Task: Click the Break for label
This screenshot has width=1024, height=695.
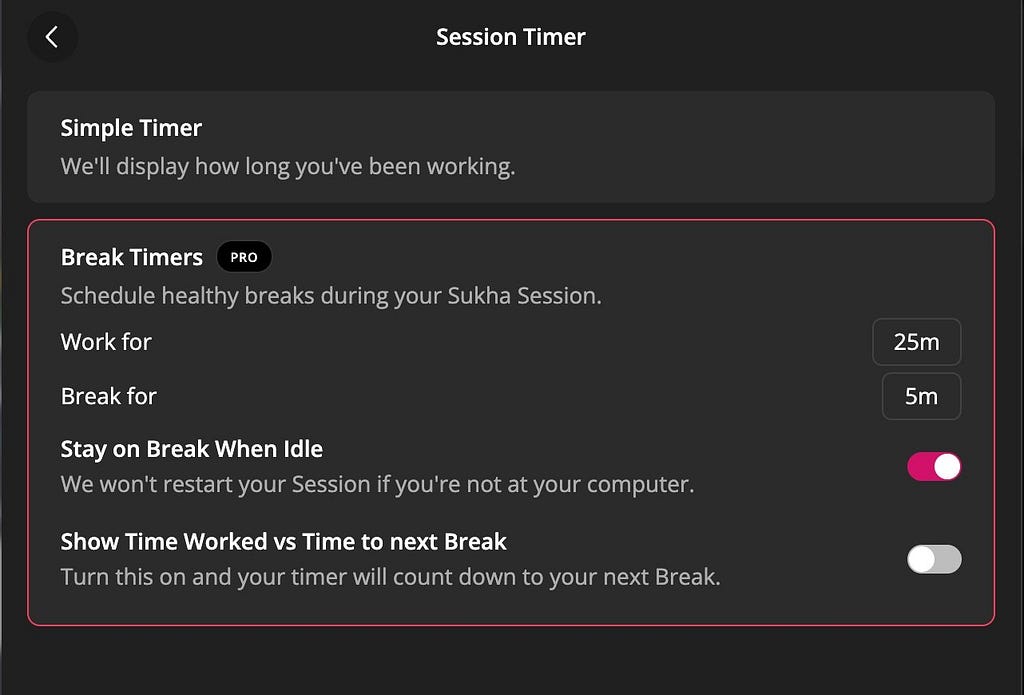Action: (x=108, y=396)
